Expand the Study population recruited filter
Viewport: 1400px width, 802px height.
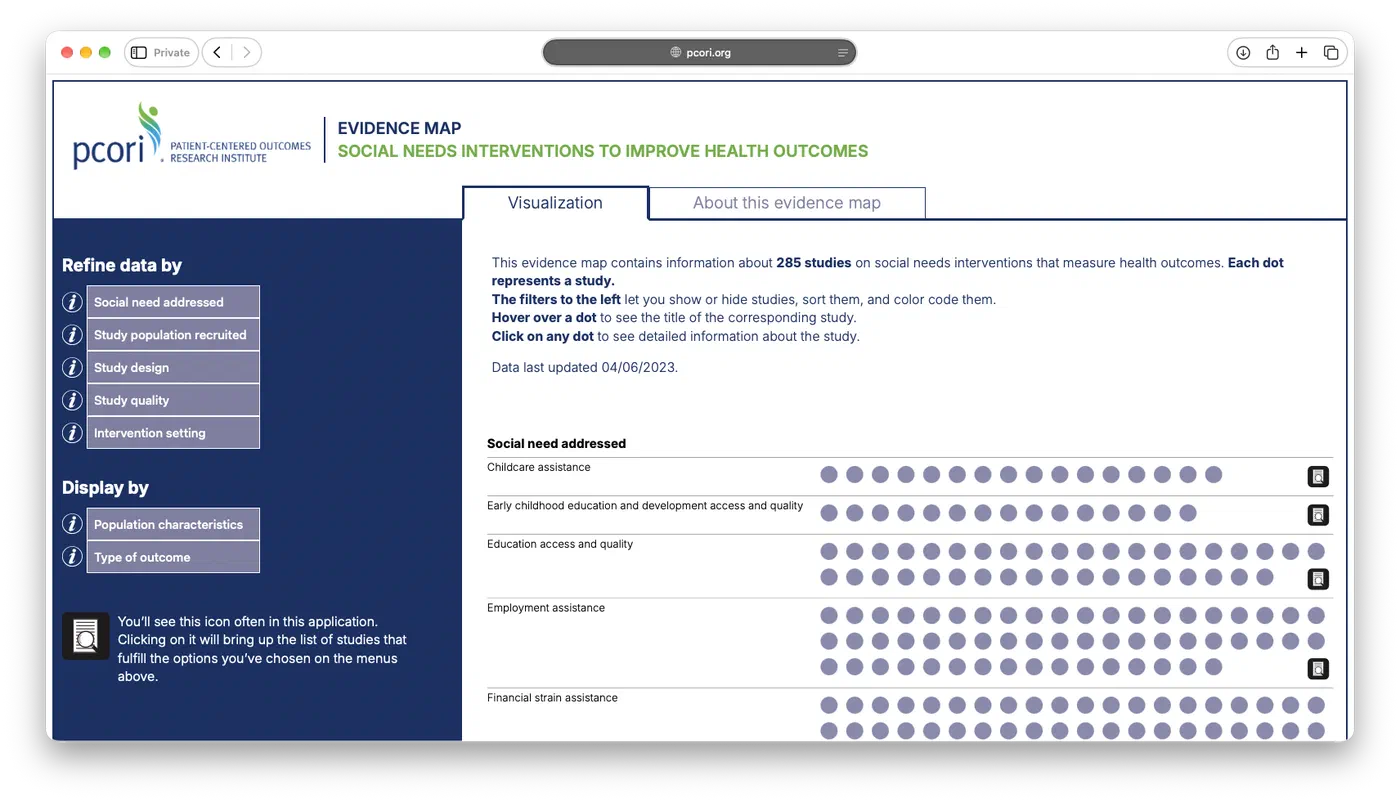pyautogui.click(x=173, y=335)
